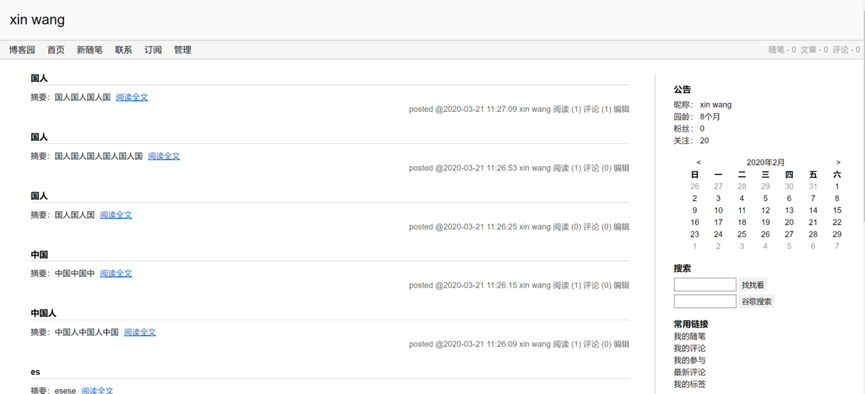
Task: Edit the post from 11:26:53 via 编辑
Action: coord(622,168)
